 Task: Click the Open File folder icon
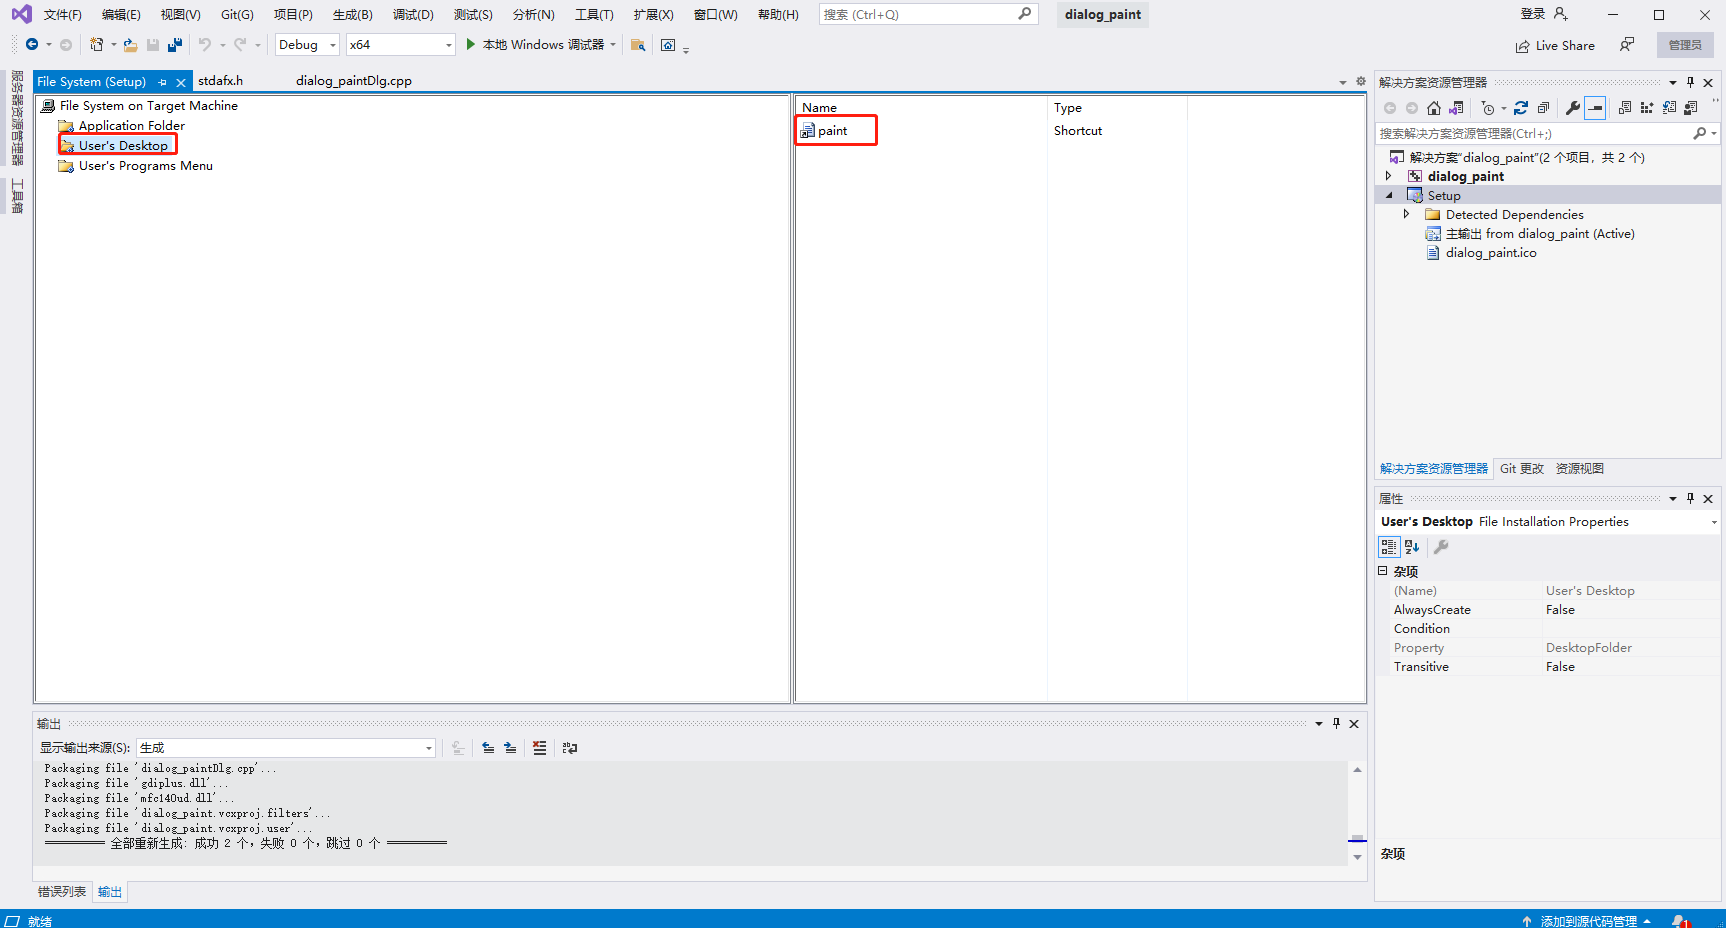point(130,44)
